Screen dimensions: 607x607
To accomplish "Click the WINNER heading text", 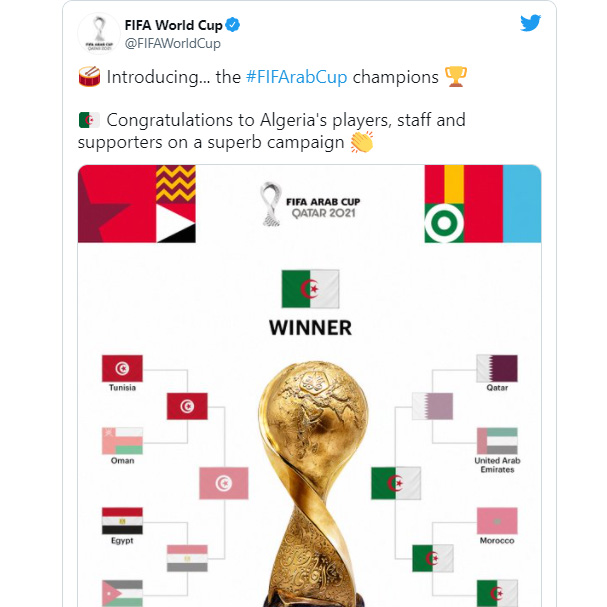I will click(x=310, y=327).
